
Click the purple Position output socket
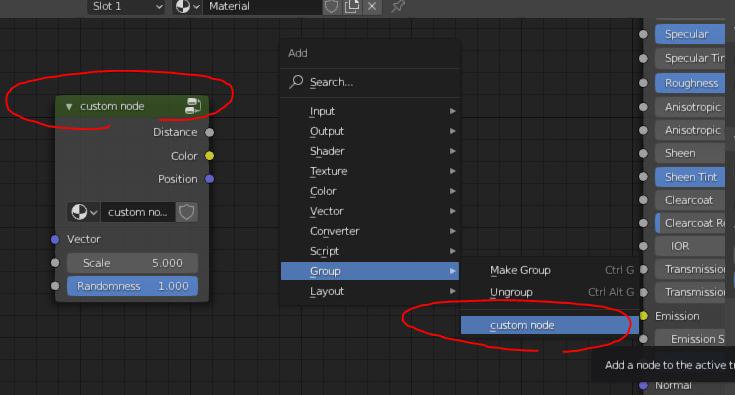[x=210, y=179]
